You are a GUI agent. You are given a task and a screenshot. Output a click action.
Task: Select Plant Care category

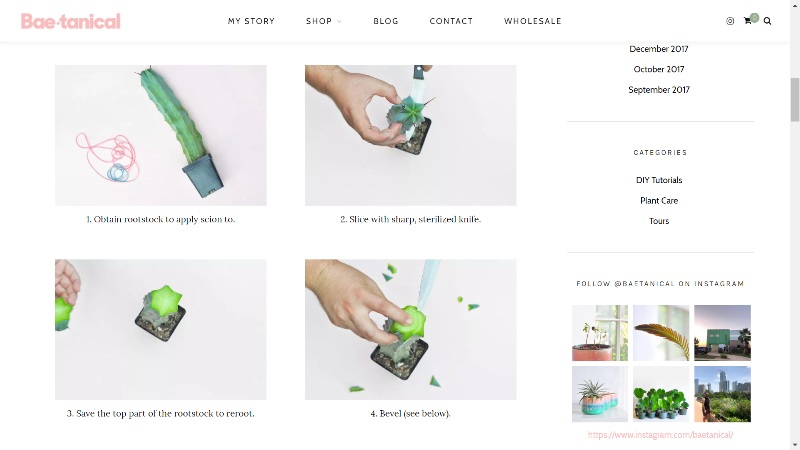point(659,201)
